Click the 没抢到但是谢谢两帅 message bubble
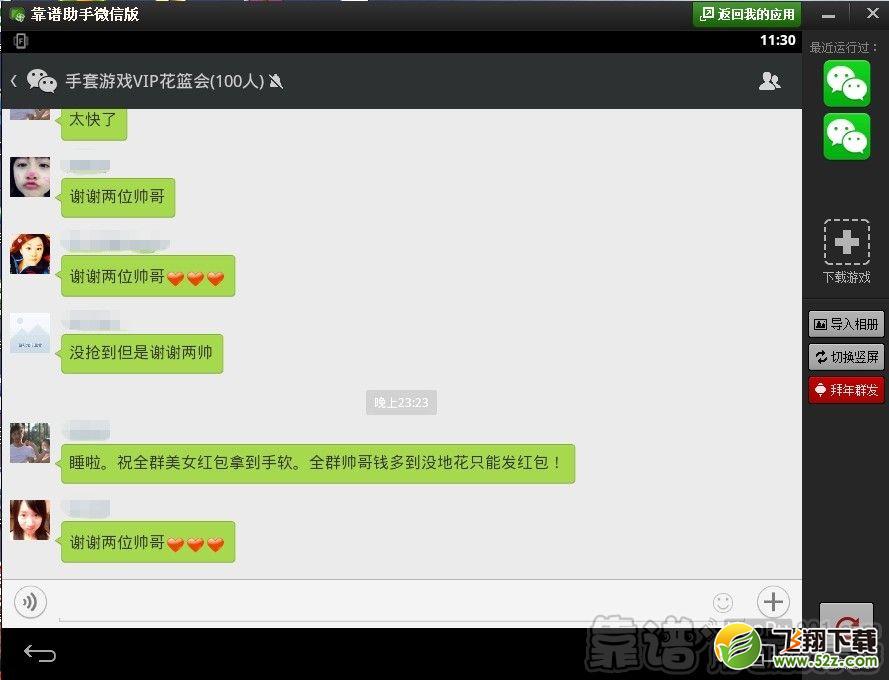Image resolution: width=889 pixels, height=680 pixels. [141, 353]
